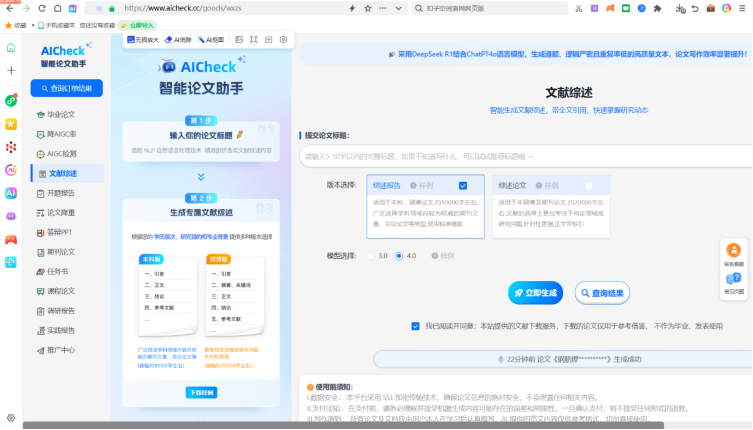The width and height of the screenshot is (753, 430).
Task: Click the image picture icon in floating toolbar
Action: pos(239,39)
